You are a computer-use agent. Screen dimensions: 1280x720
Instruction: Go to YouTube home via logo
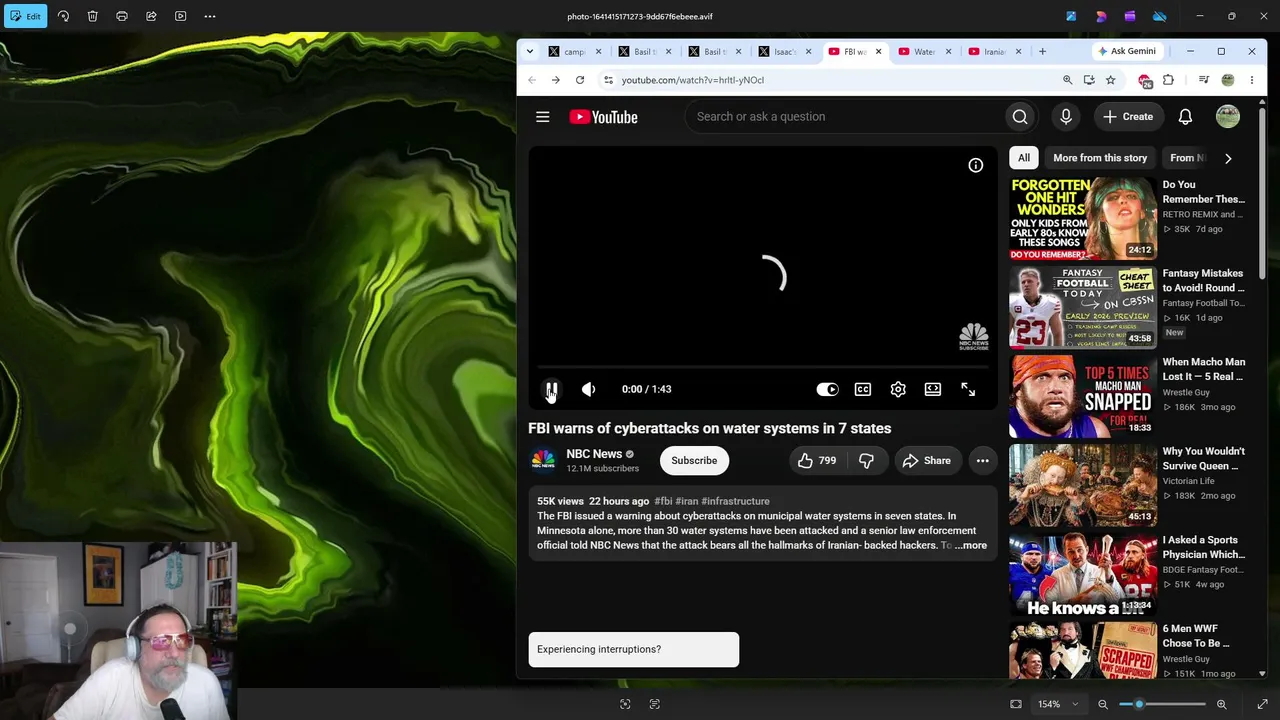pos(603,117)
